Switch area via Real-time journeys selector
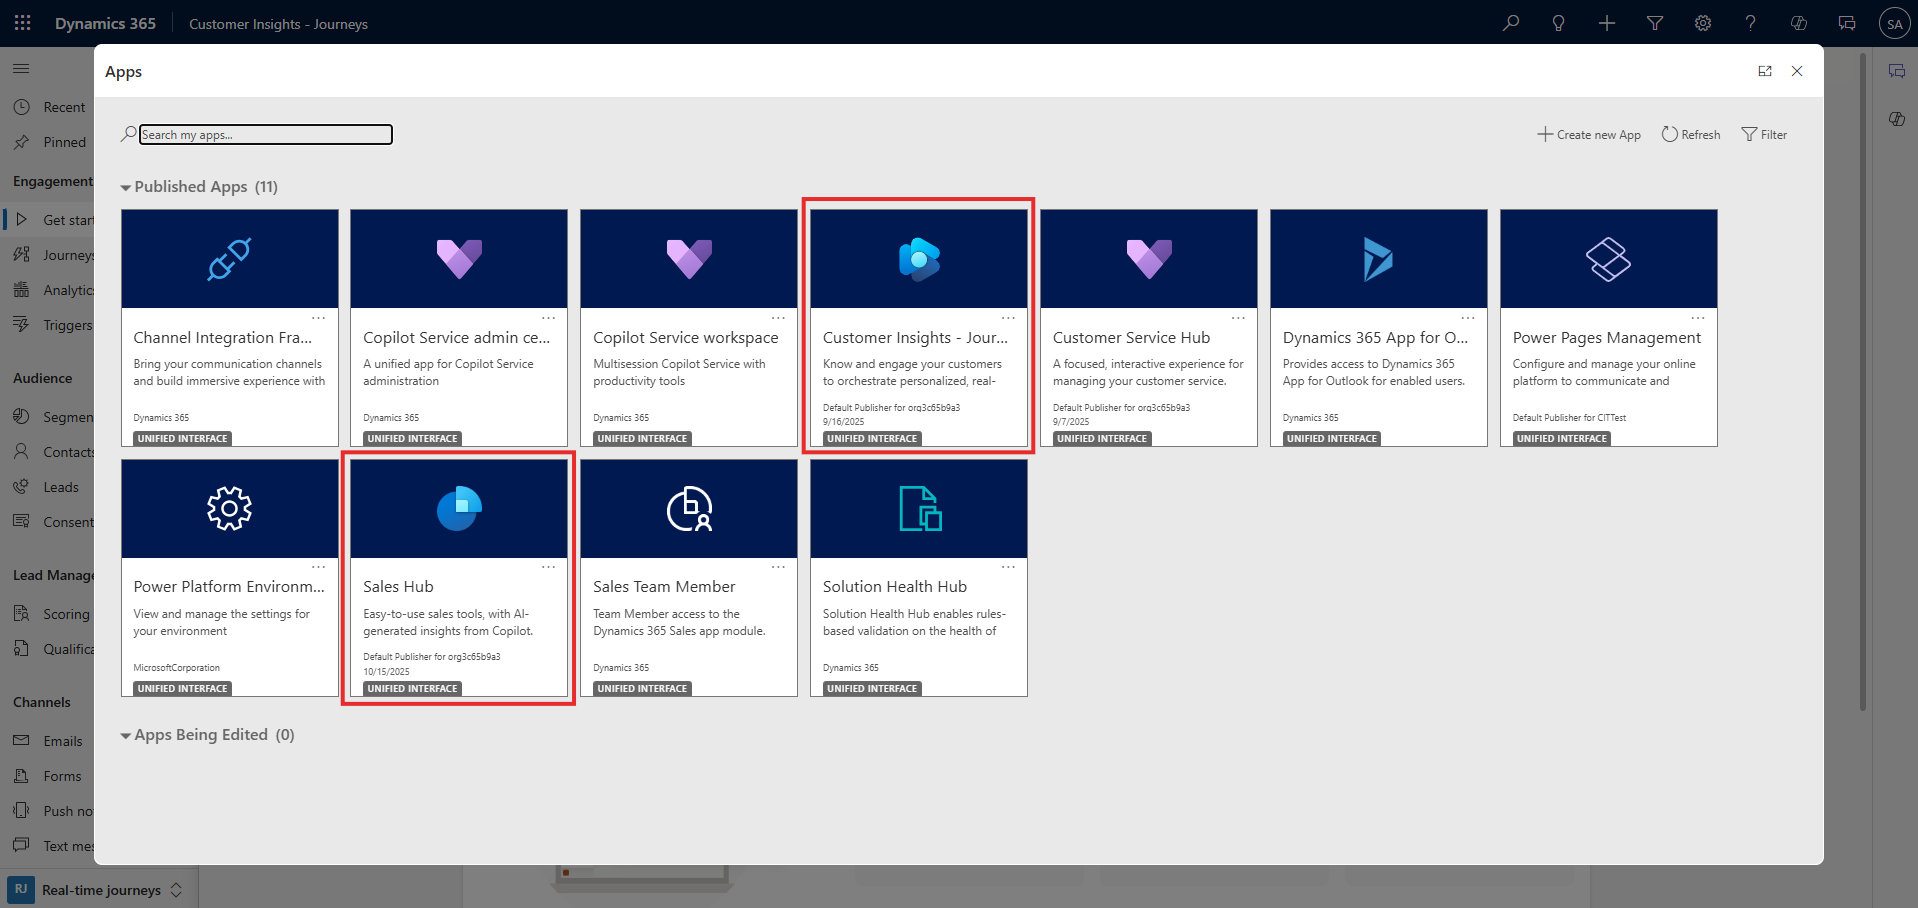Screen dimensions: 1918x908 tap(98, 889)
